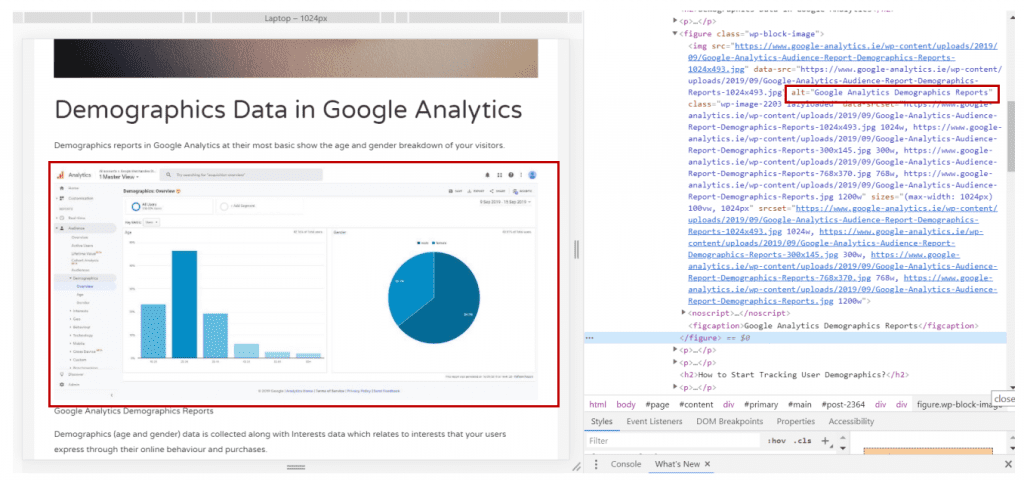Select #post-2364 in the DOM breadcrumb

click(x=844, y=405)
